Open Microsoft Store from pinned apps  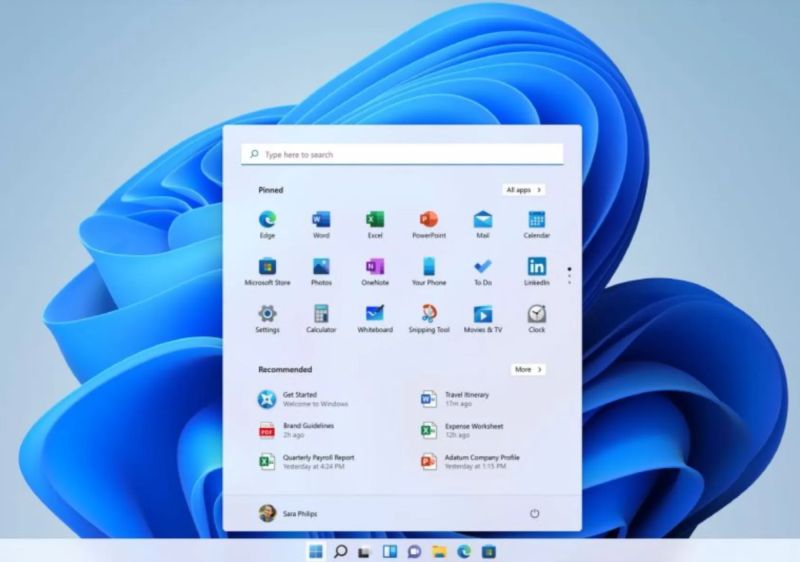click(x=267, y=267)
